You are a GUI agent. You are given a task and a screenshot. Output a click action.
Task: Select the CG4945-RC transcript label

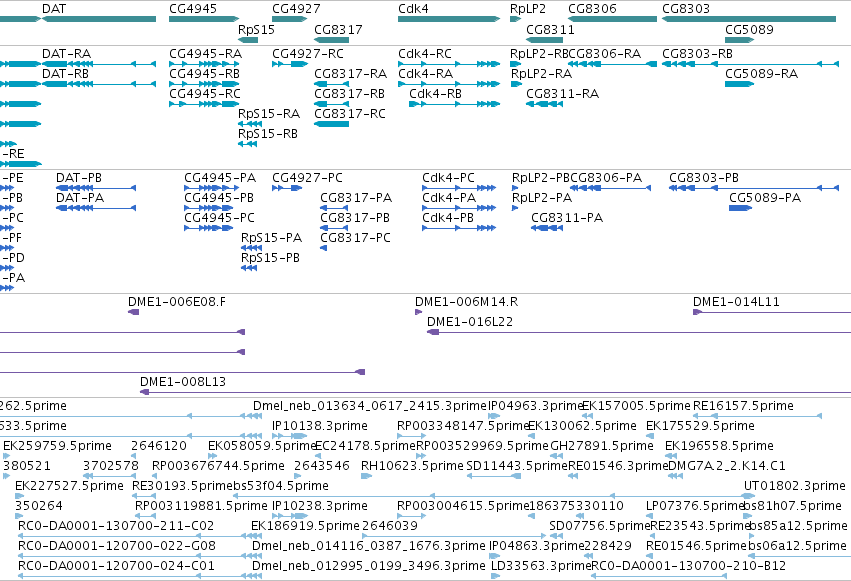(x=205, y=94)
